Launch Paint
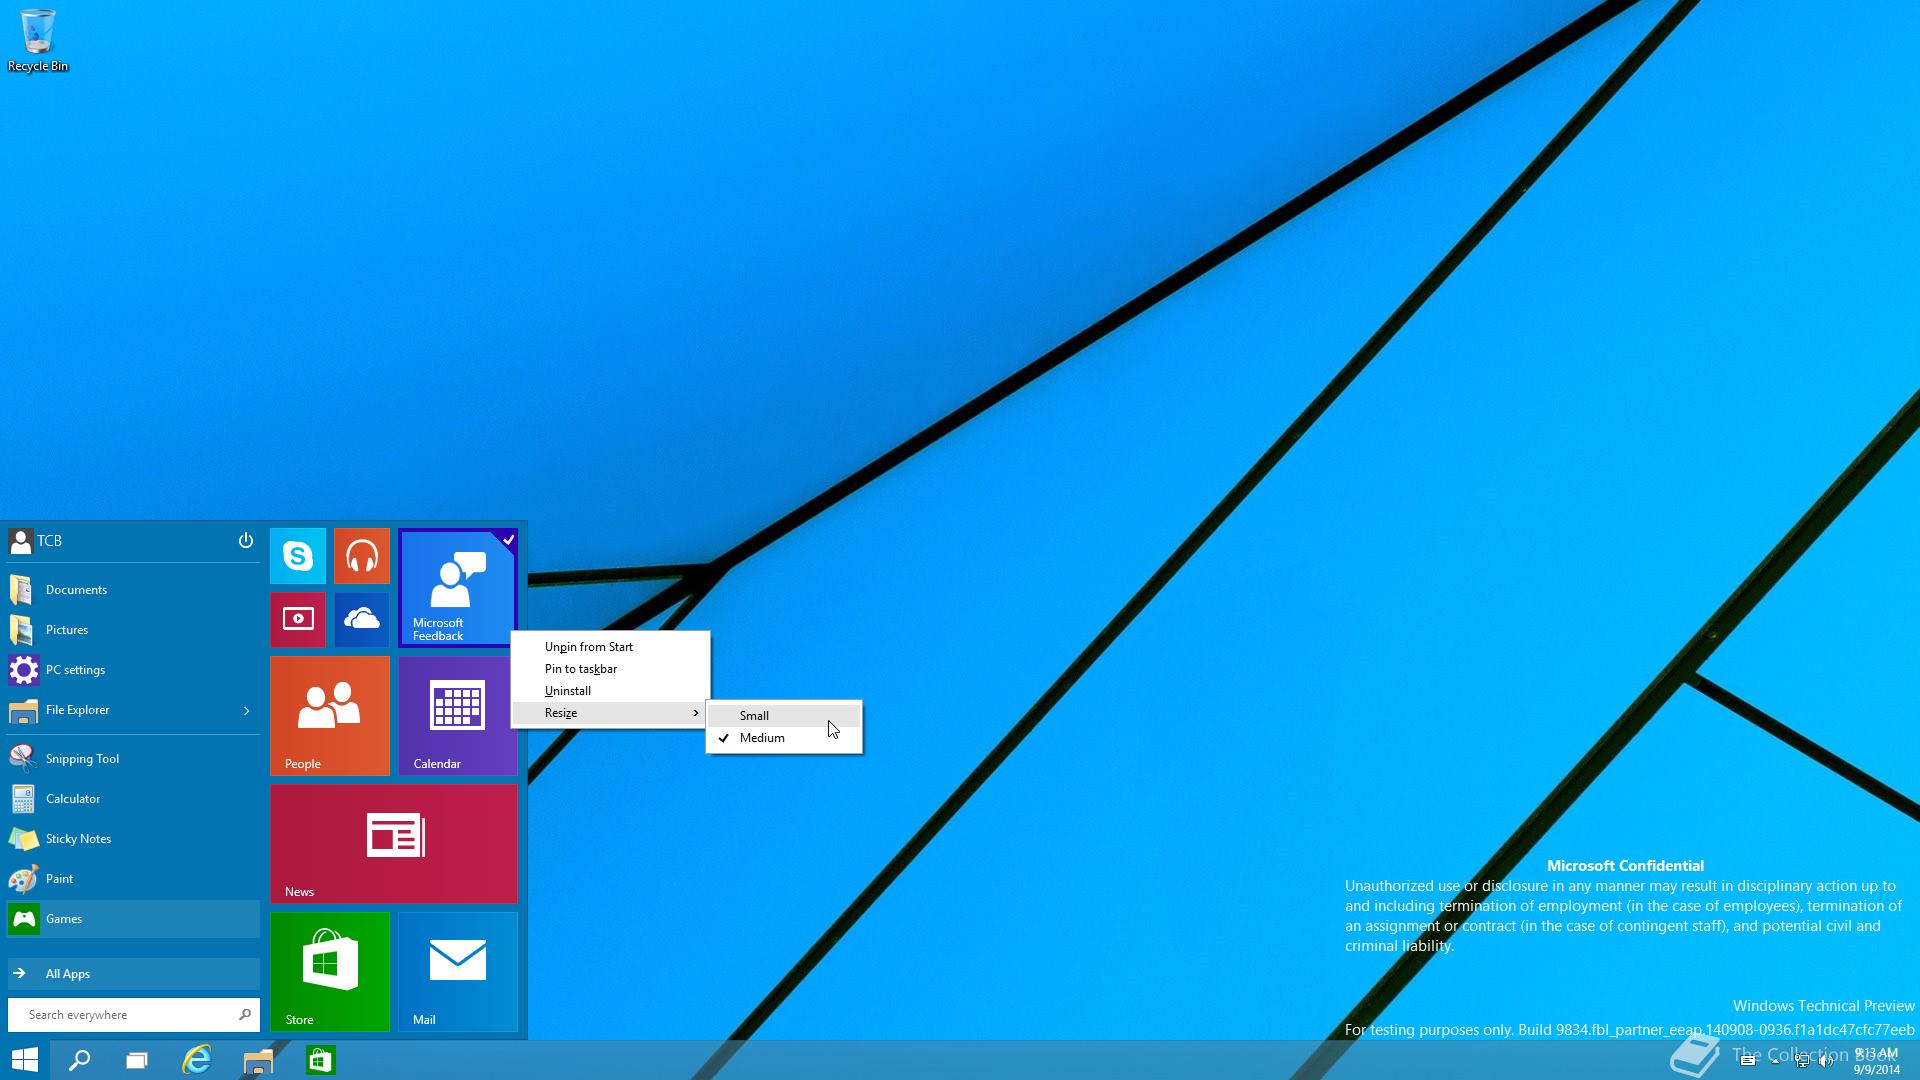The height and width of the screenshot is (1080, 1920). [133, 879]
